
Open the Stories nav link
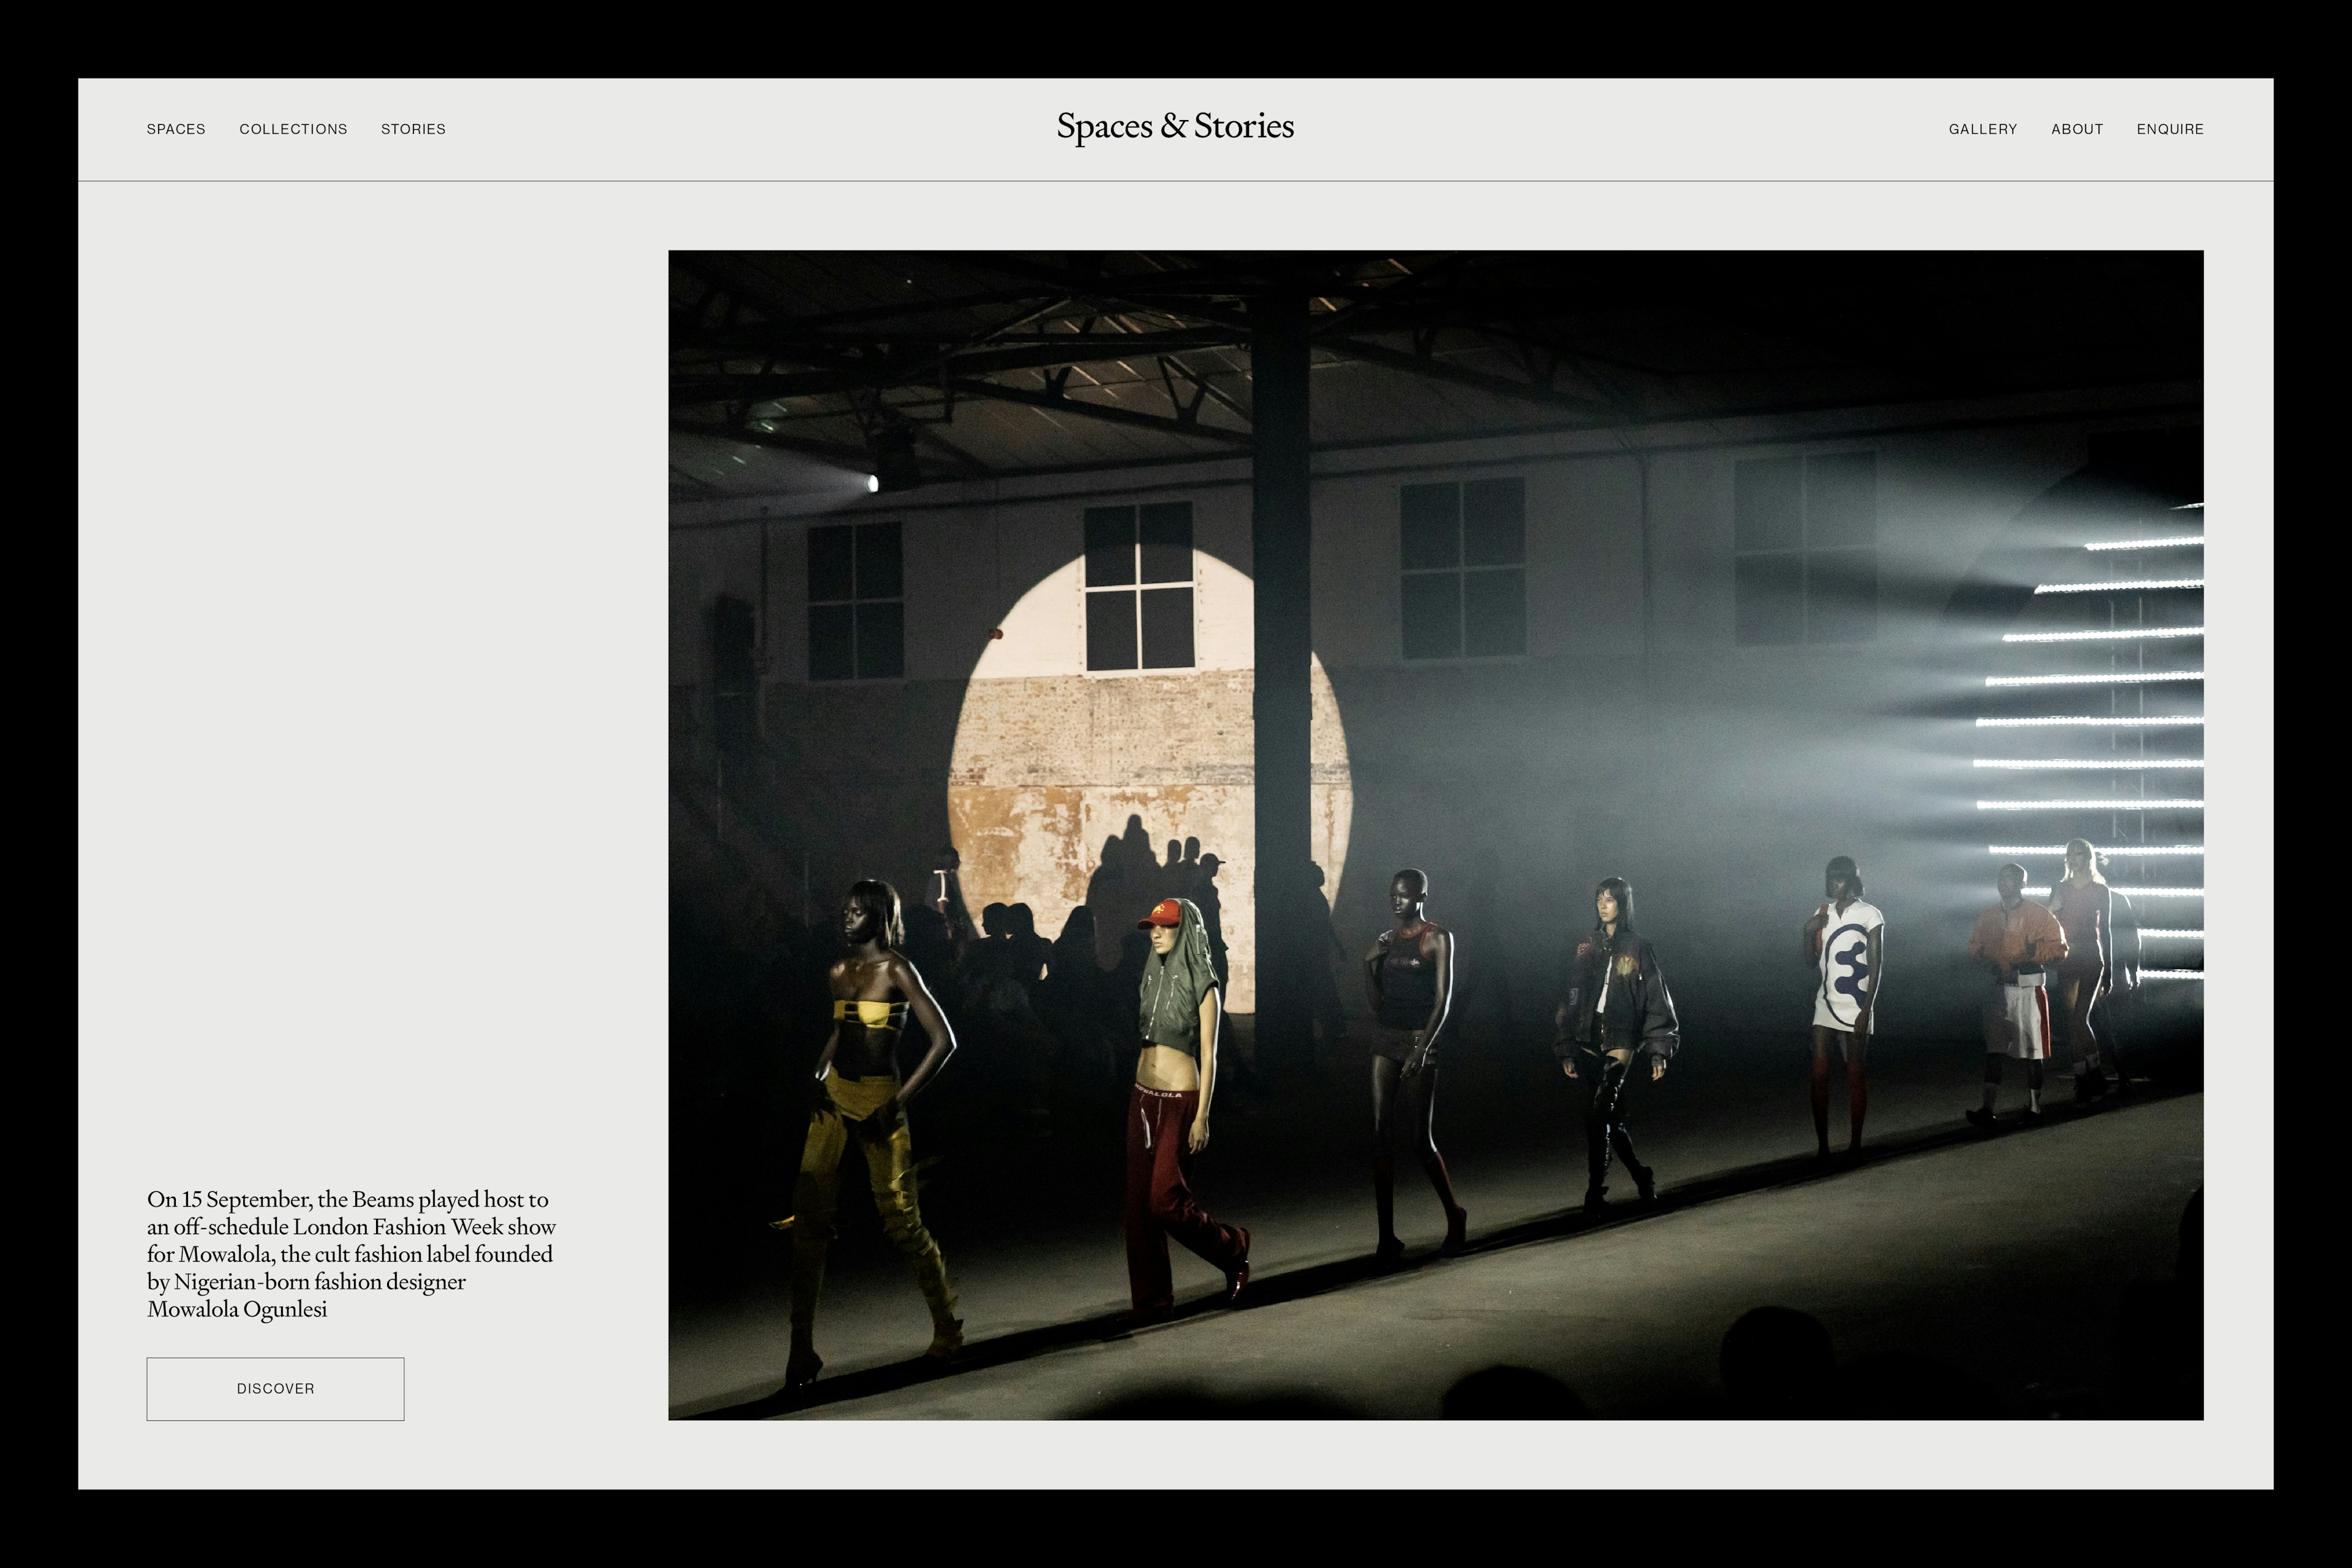pos(413,129)
